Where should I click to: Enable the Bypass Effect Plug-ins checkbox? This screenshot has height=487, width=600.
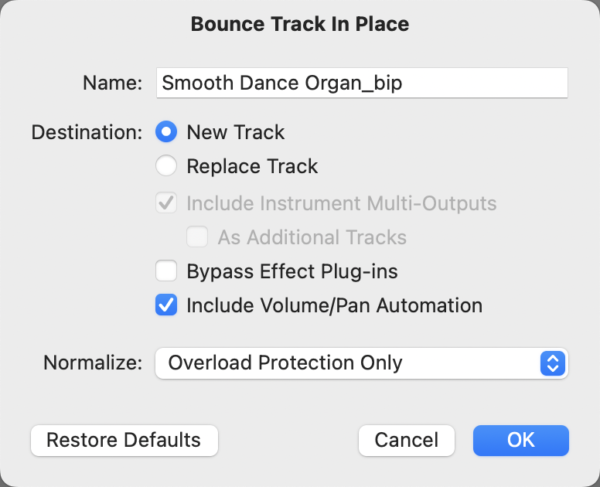(x=167, y=271)
